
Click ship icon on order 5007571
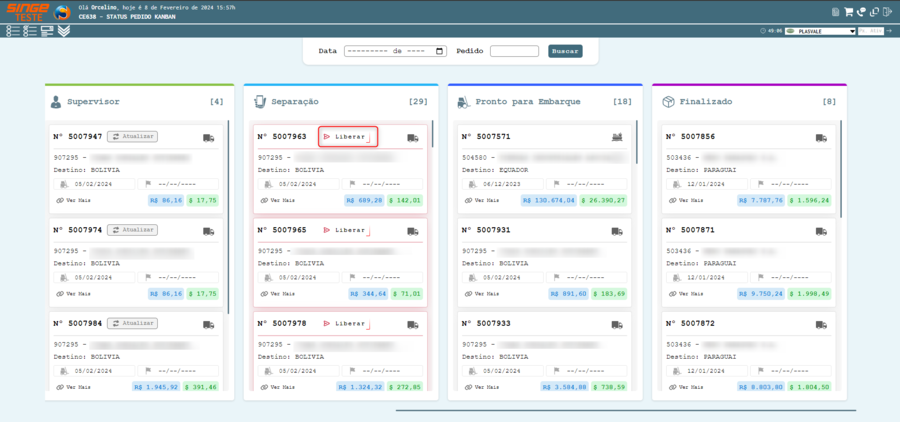tap(617, 137)
